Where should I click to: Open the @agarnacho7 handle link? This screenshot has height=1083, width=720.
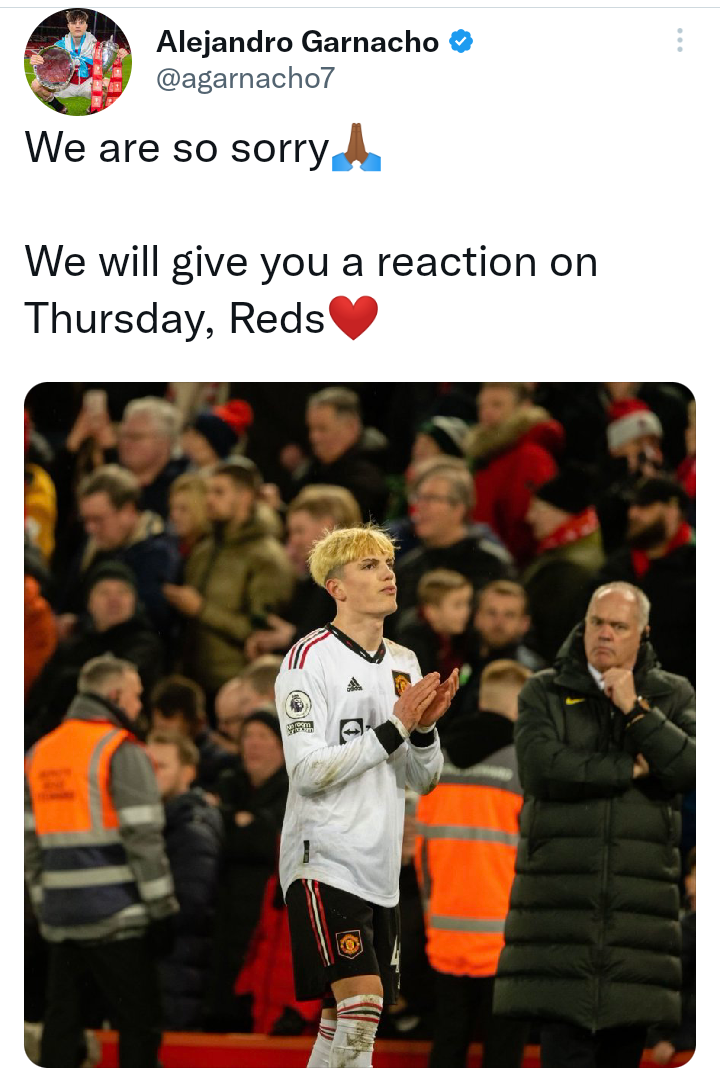point(245,78)
